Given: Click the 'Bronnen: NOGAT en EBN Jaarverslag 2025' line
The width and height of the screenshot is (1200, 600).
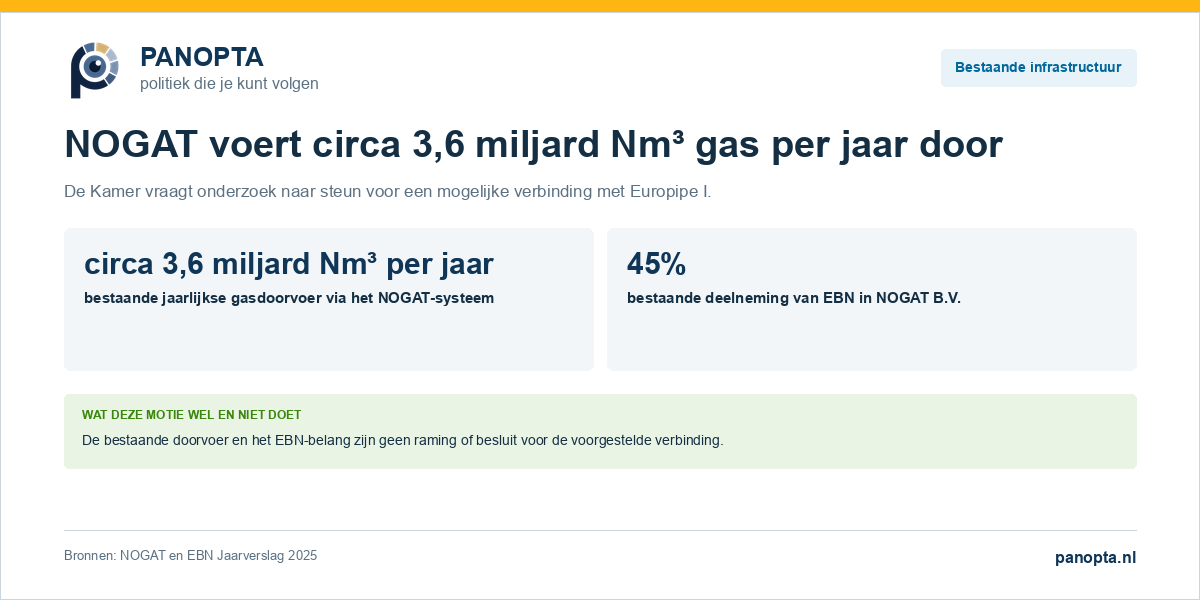Looking at the screenshot, I should (x=190, y=556).
